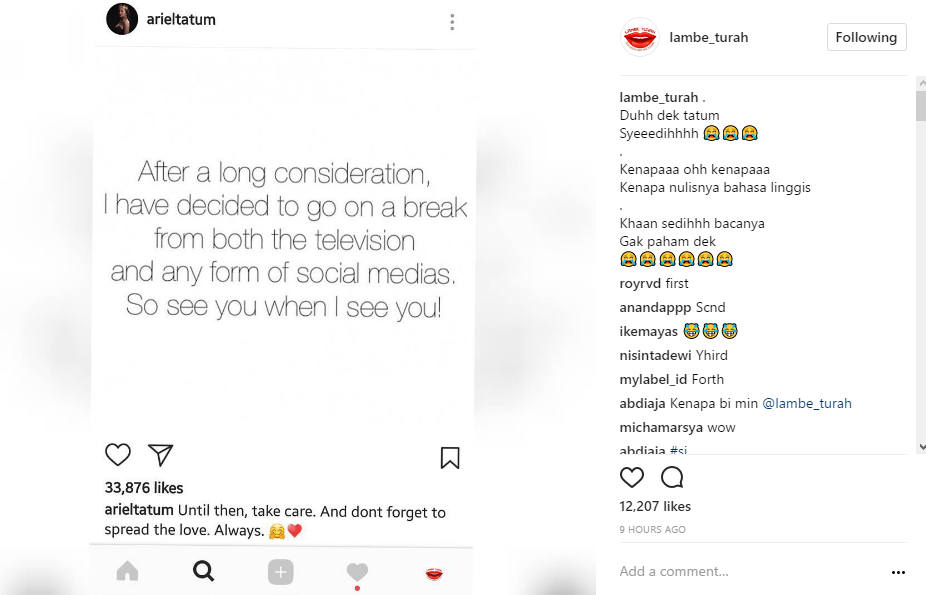The height and width of the screenshot is (595, 926).
Task: Click the lambe_turah profile avatar
Action: (x=640, y=37)
